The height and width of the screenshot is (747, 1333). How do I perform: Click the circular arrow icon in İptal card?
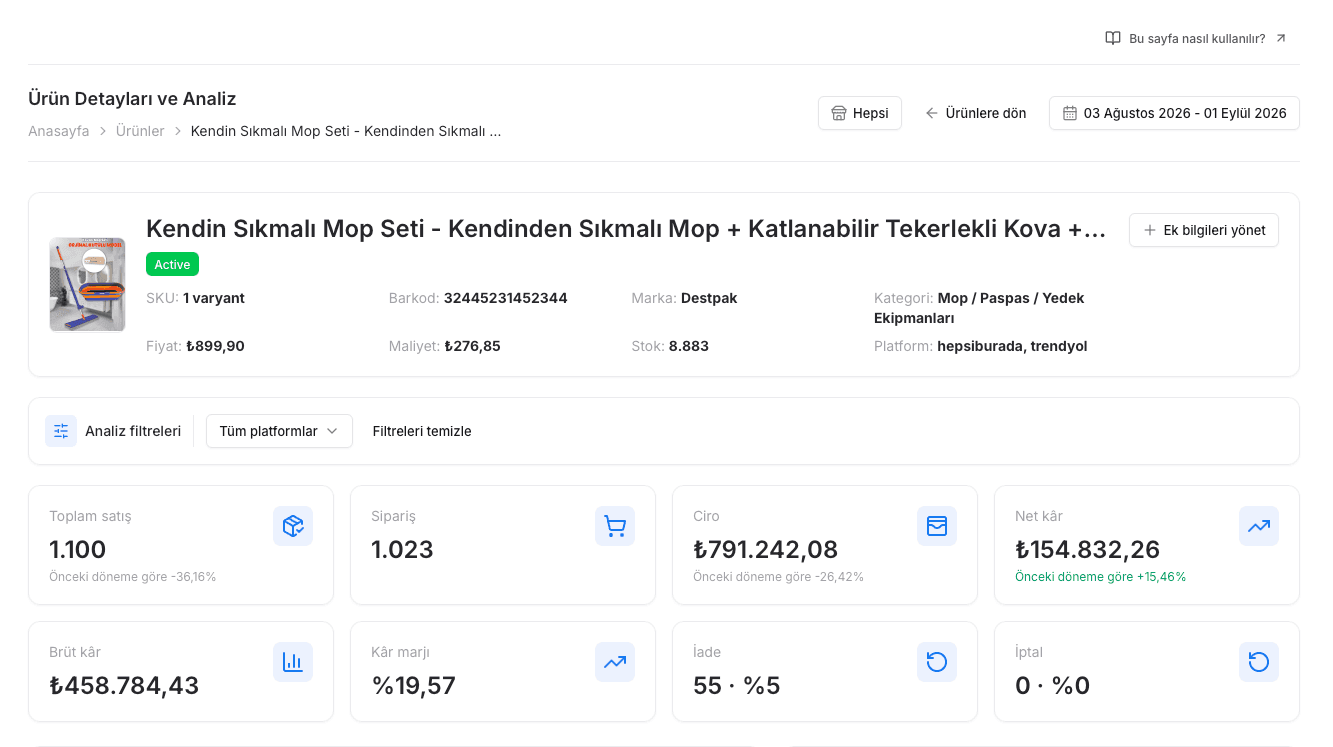point(1259,662)
